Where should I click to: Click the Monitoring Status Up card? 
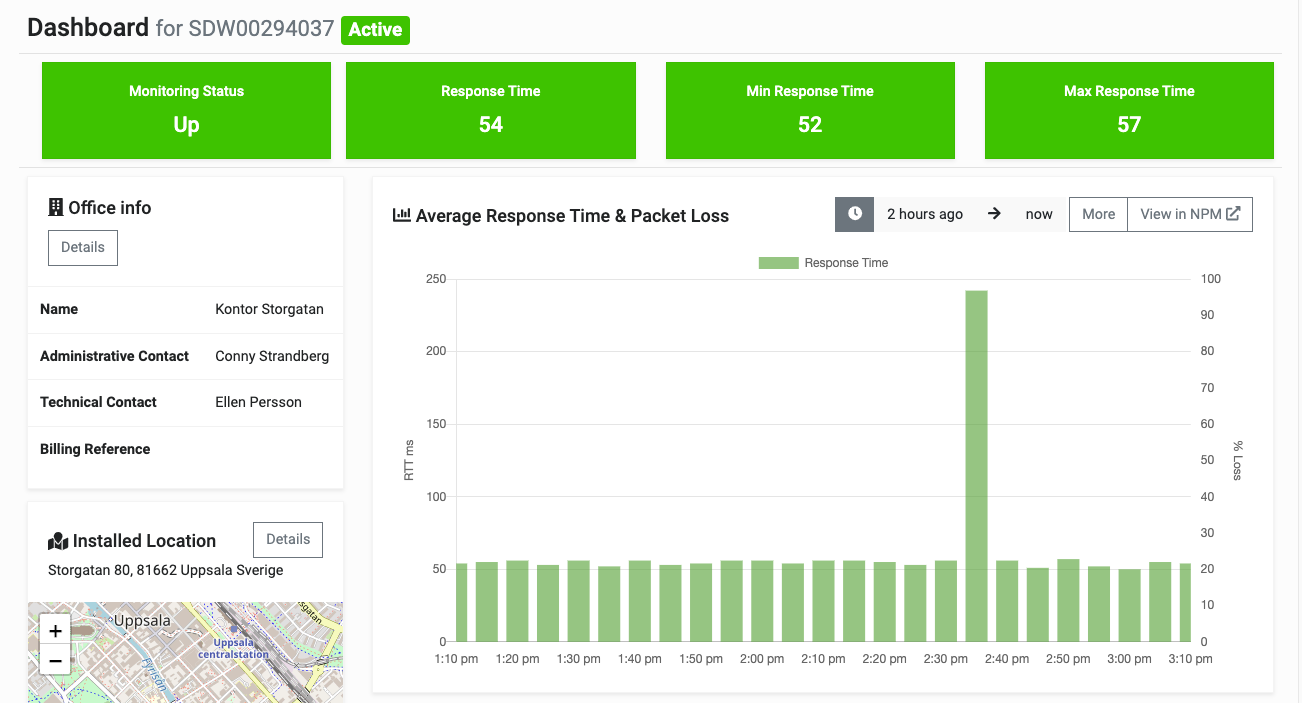186,110
